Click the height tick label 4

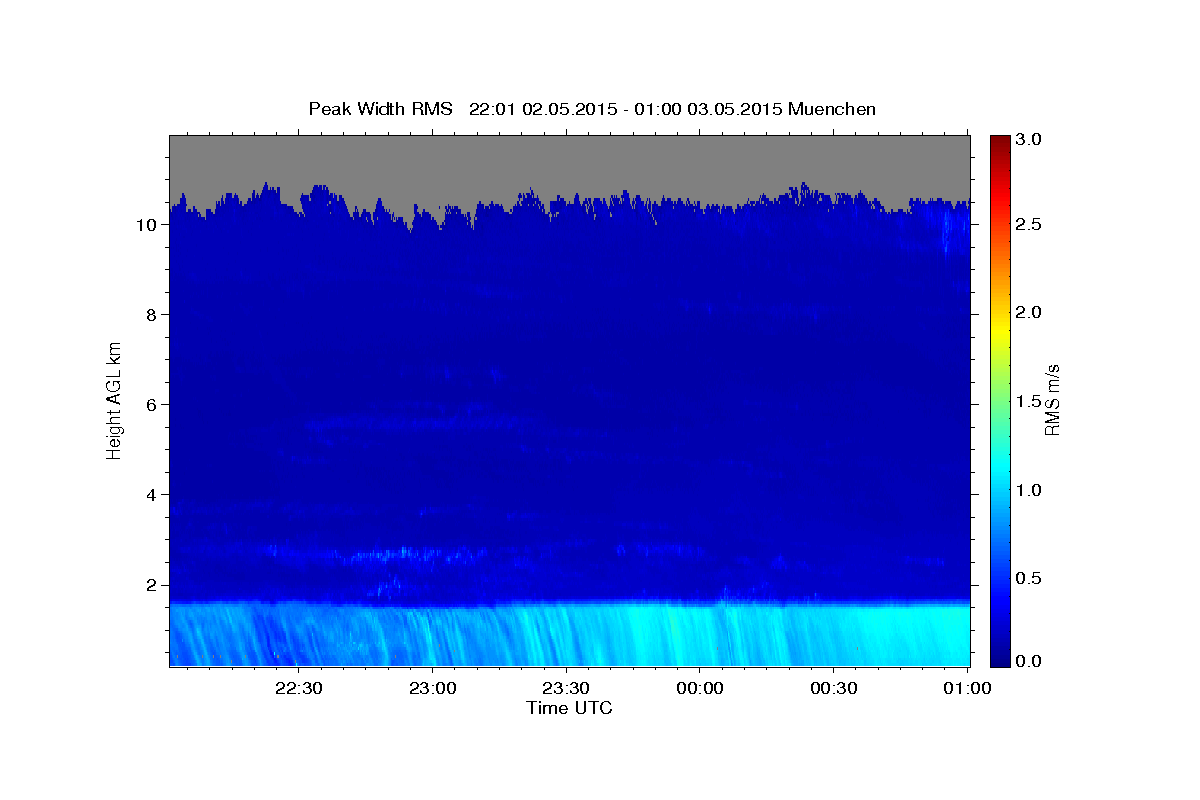click(x=152, y=495)
